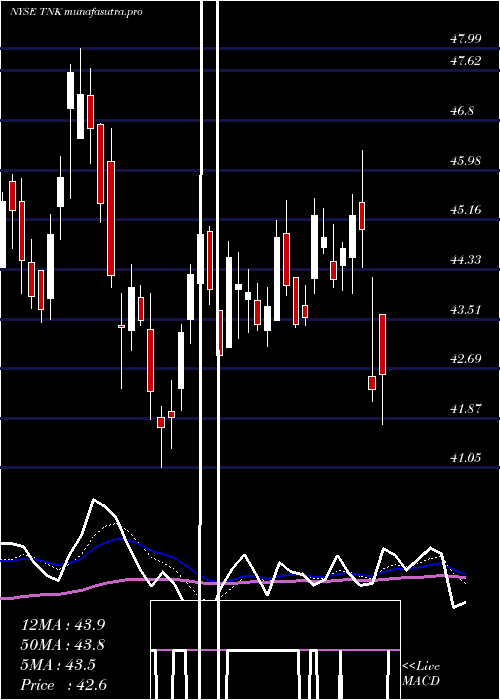Viewport: 500px width, 700px height.
Task: Click the 46.8 price level label
Action: pos(462,111)
